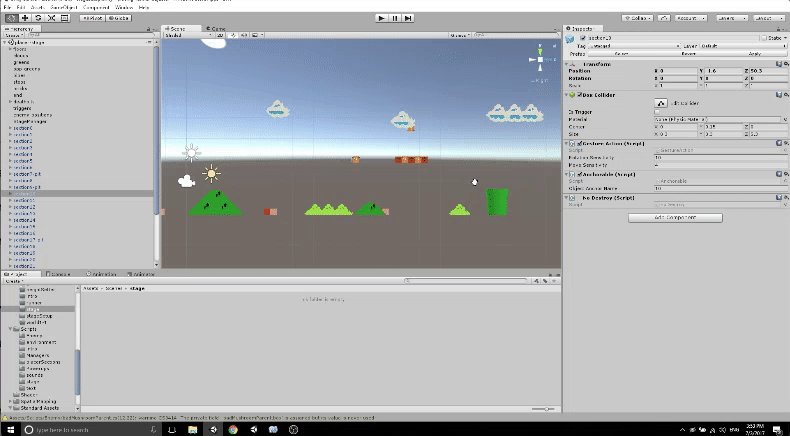The width and height of the screenshot is (790, 436).
Task: Switch to the Game tab
Action: [x=216, y=29]
